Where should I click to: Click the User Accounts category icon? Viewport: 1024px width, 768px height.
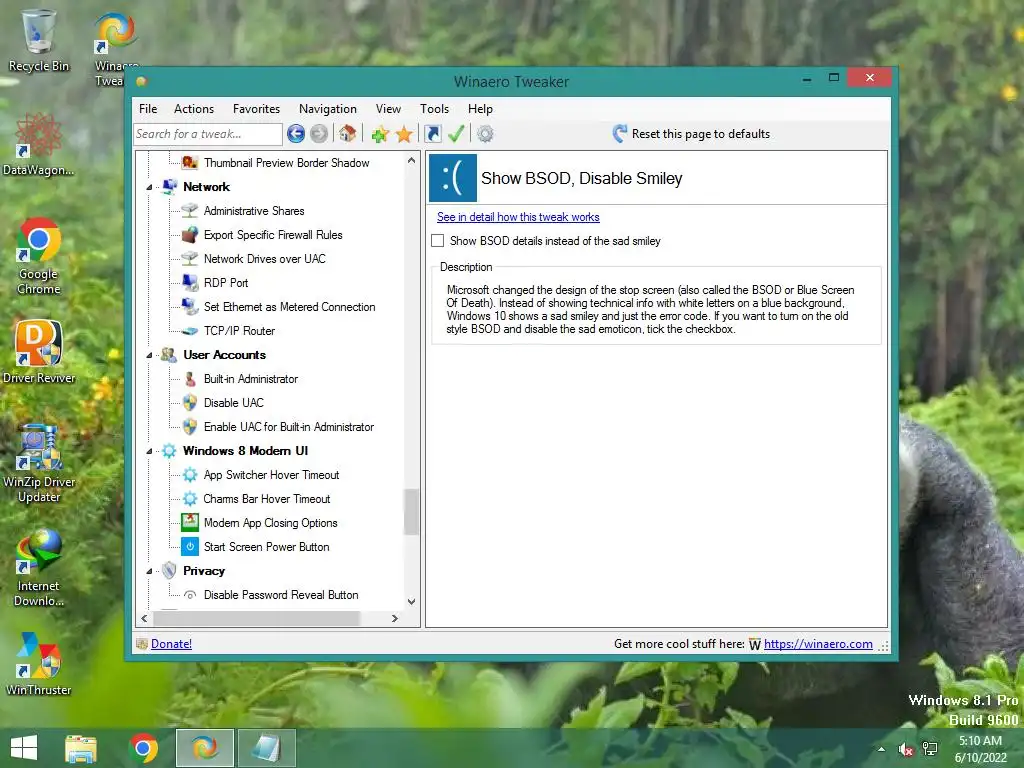tap(168, 355)
